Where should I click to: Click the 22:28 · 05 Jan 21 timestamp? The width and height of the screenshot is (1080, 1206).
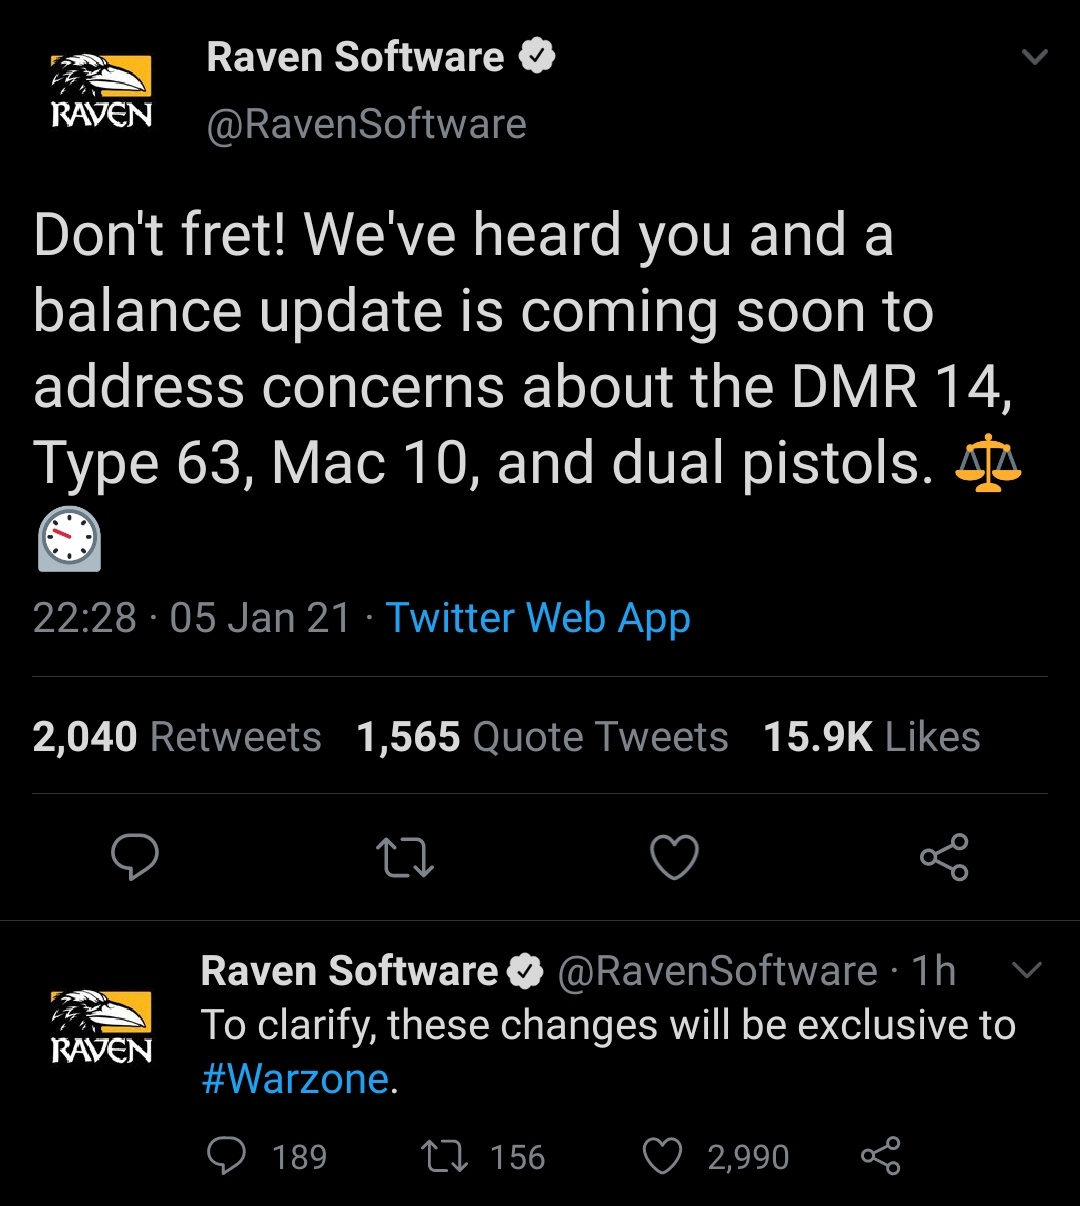(191, 618)
